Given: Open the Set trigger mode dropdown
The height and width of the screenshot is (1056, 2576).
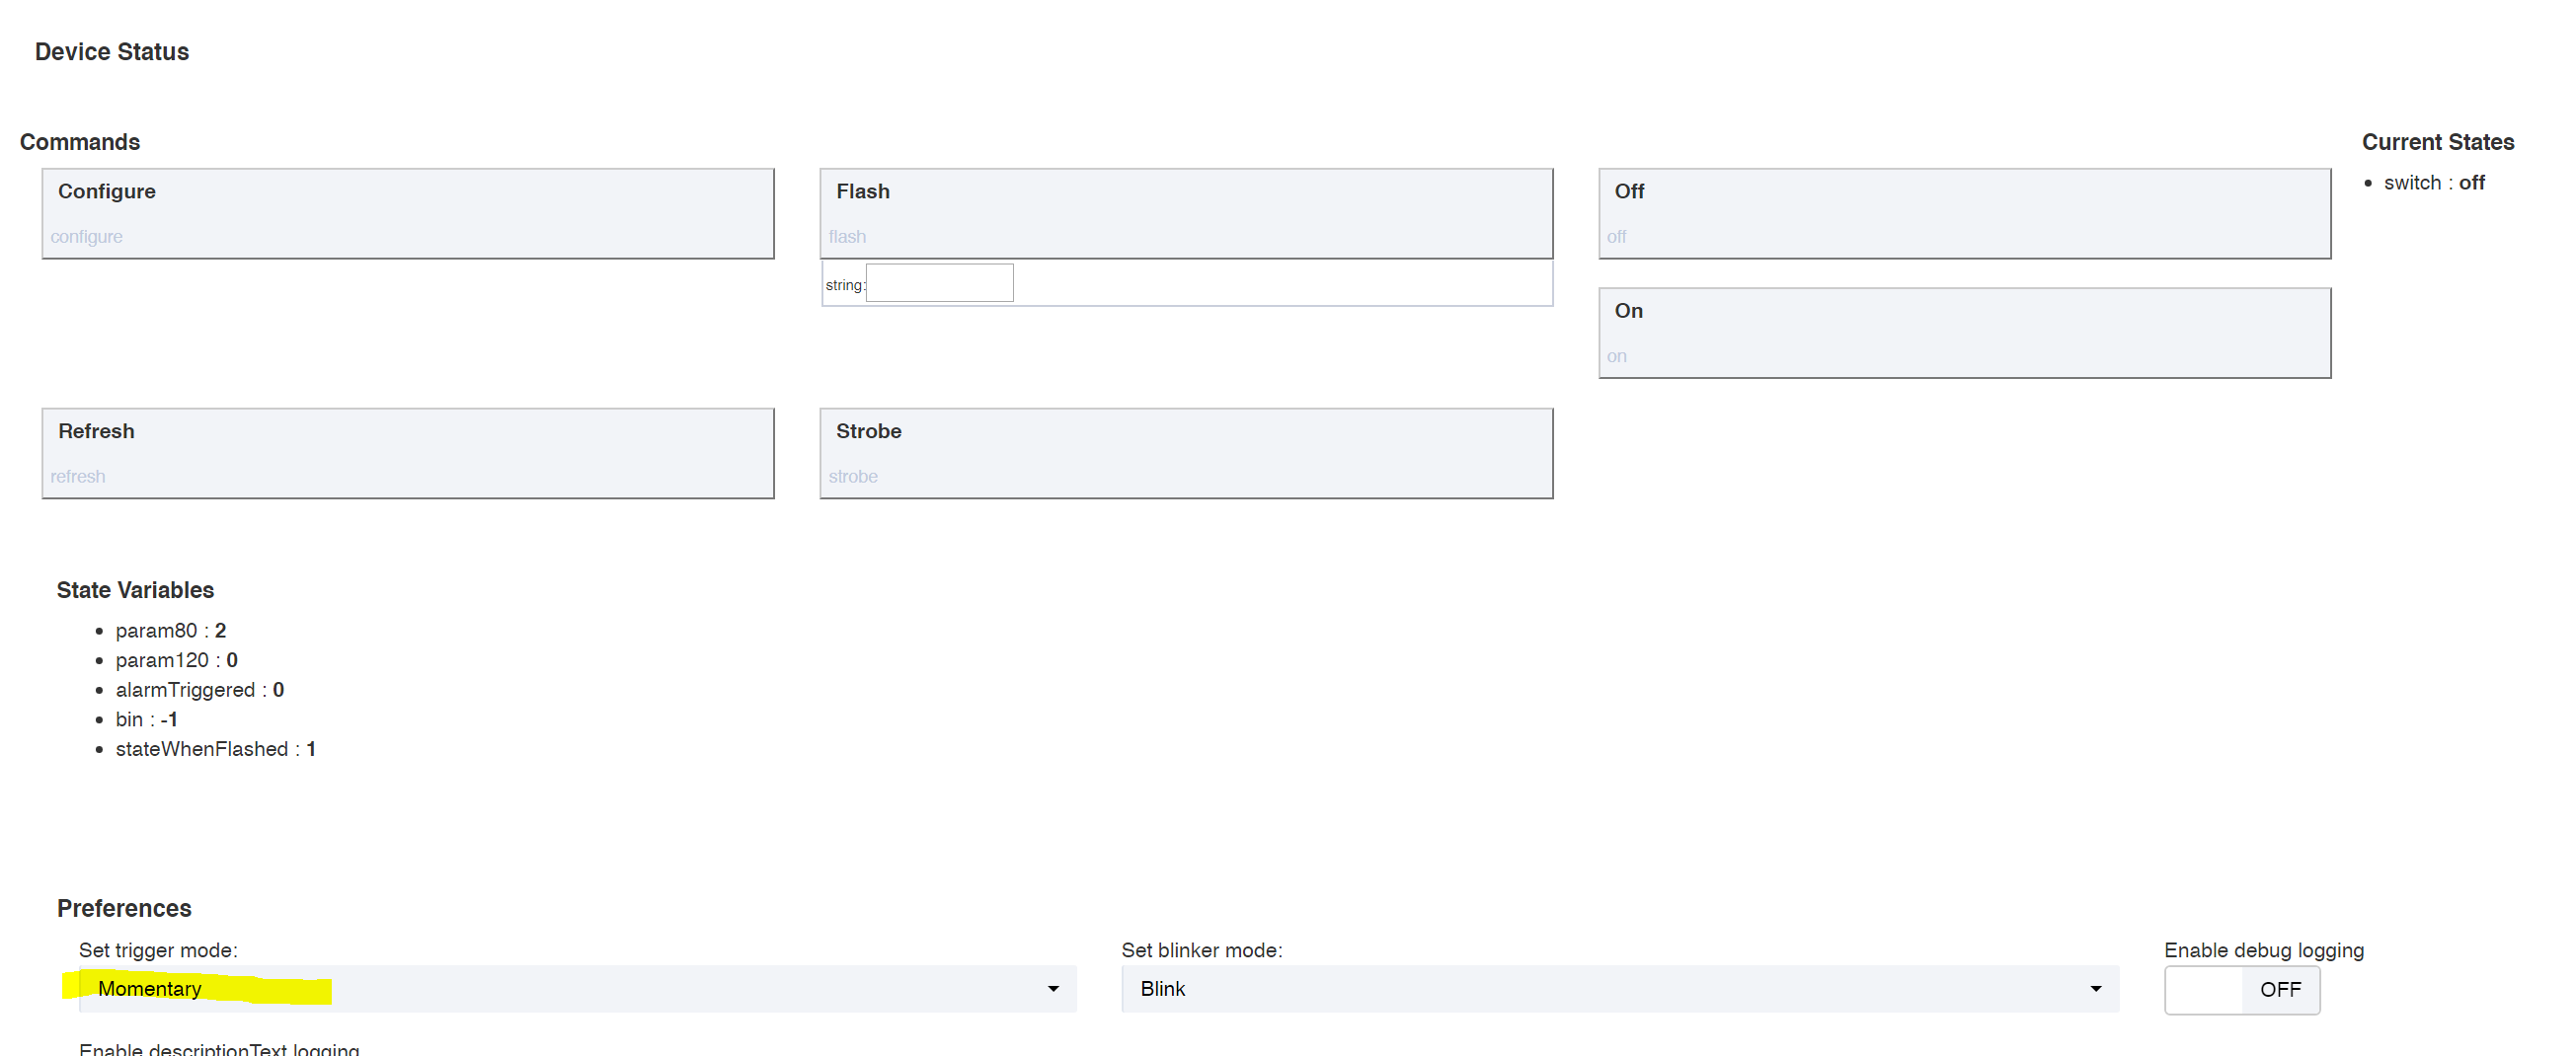Looking at the screenshot, I should click(x=578, y=988).
